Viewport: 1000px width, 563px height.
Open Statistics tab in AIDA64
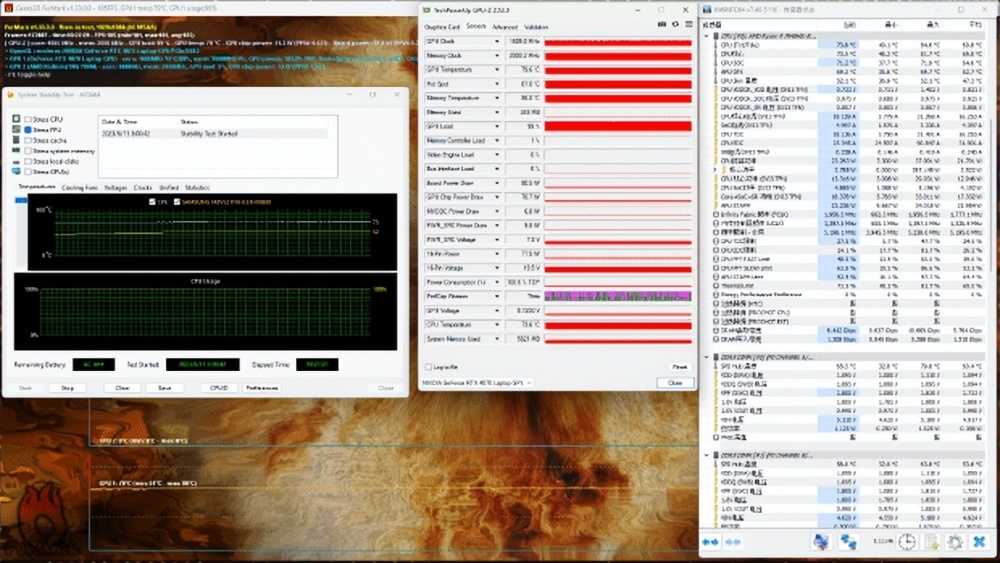click(x=197, y=188)
